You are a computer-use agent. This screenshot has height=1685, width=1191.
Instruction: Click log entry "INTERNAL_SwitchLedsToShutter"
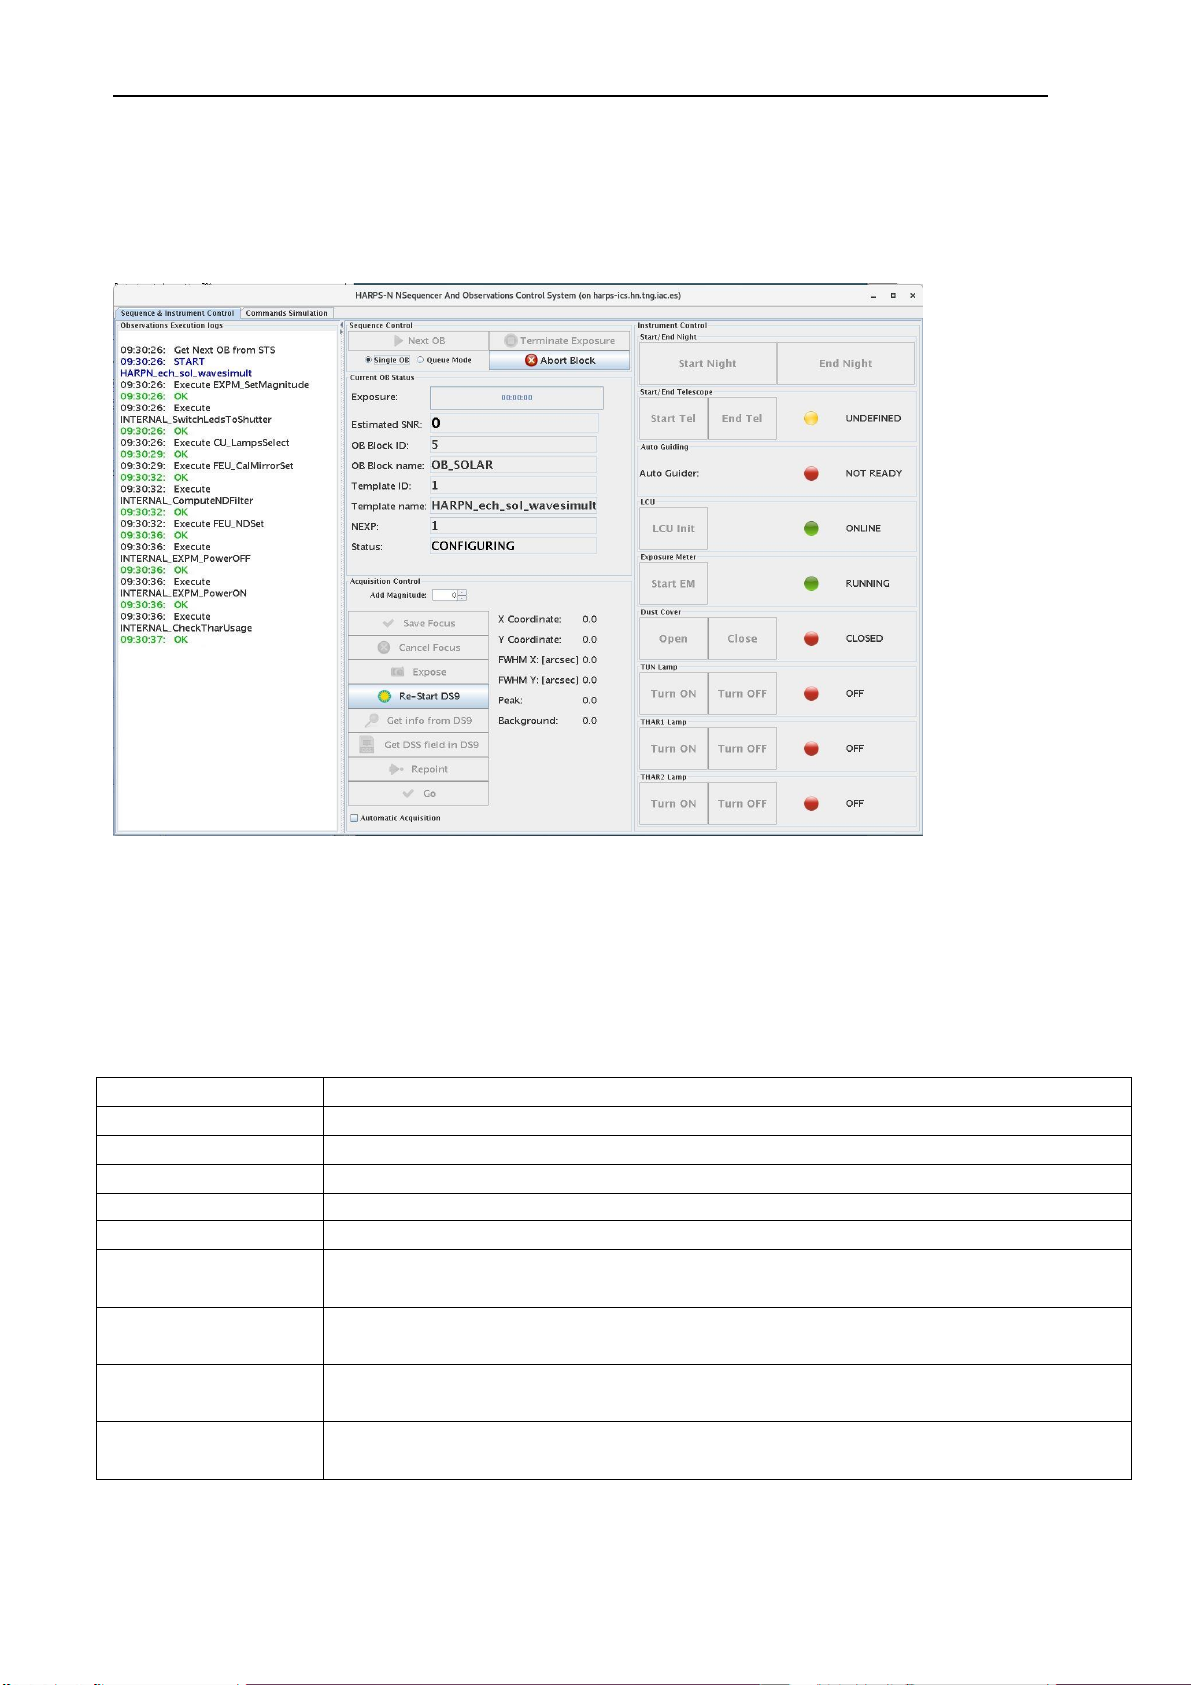[196, 420]
